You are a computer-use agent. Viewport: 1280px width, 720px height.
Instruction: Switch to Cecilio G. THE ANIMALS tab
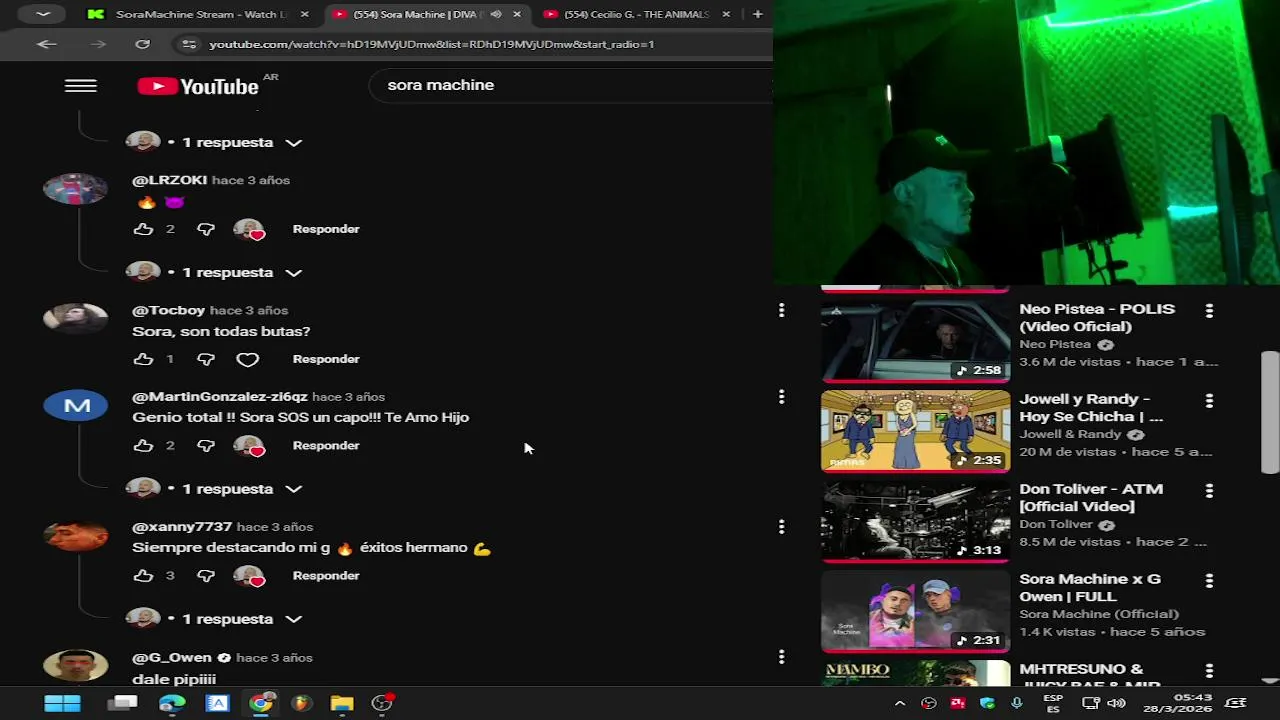coord(635,14)
